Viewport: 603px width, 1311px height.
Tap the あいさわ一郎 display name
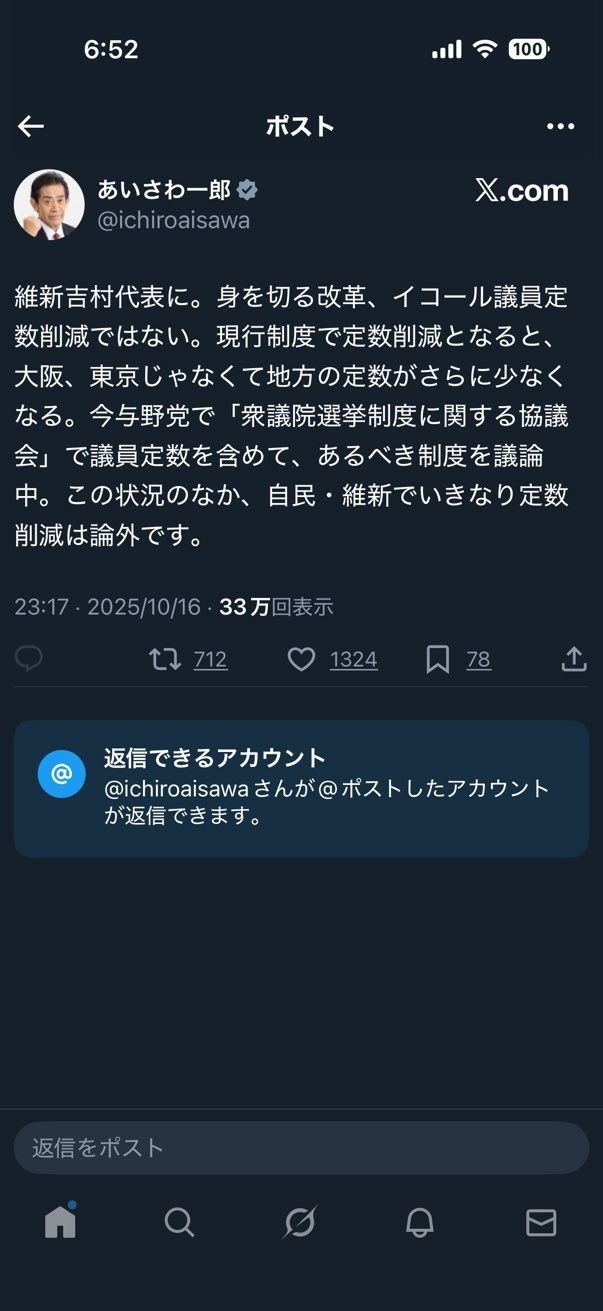164,190
